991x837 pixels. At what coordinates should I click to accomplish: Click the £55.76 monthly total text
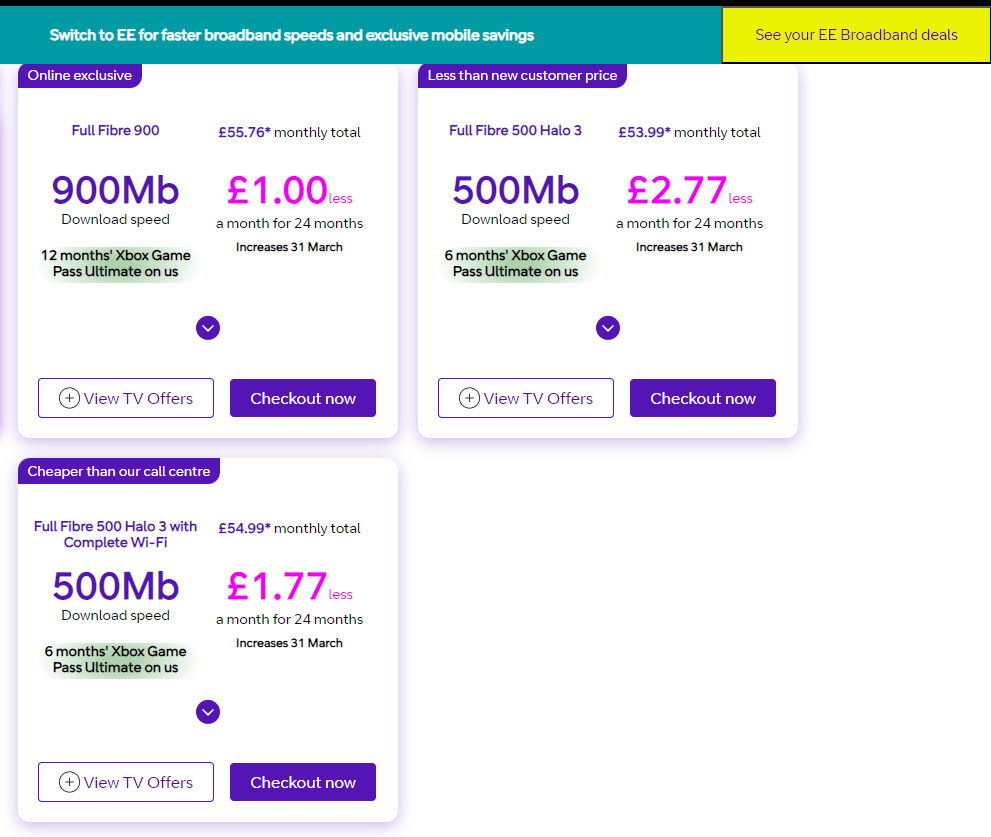pyautogui.click(x=289, y=132)
